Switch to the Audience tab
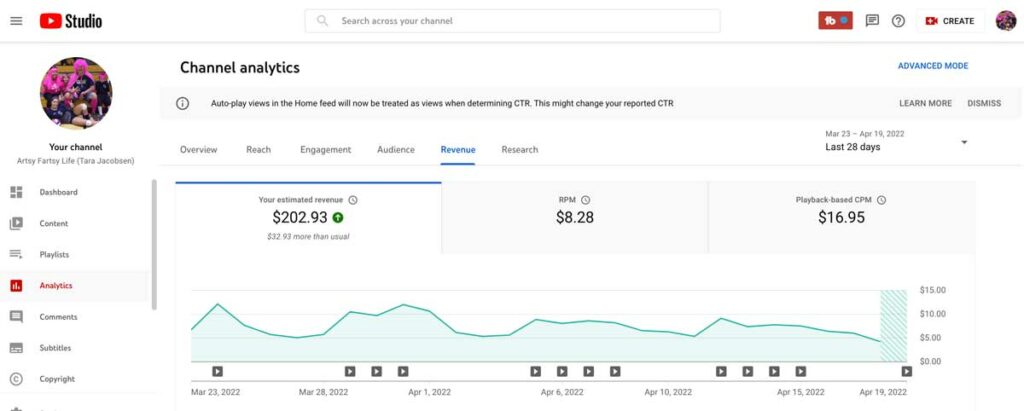Viewport: 1024px width, 411px height. 396,150
